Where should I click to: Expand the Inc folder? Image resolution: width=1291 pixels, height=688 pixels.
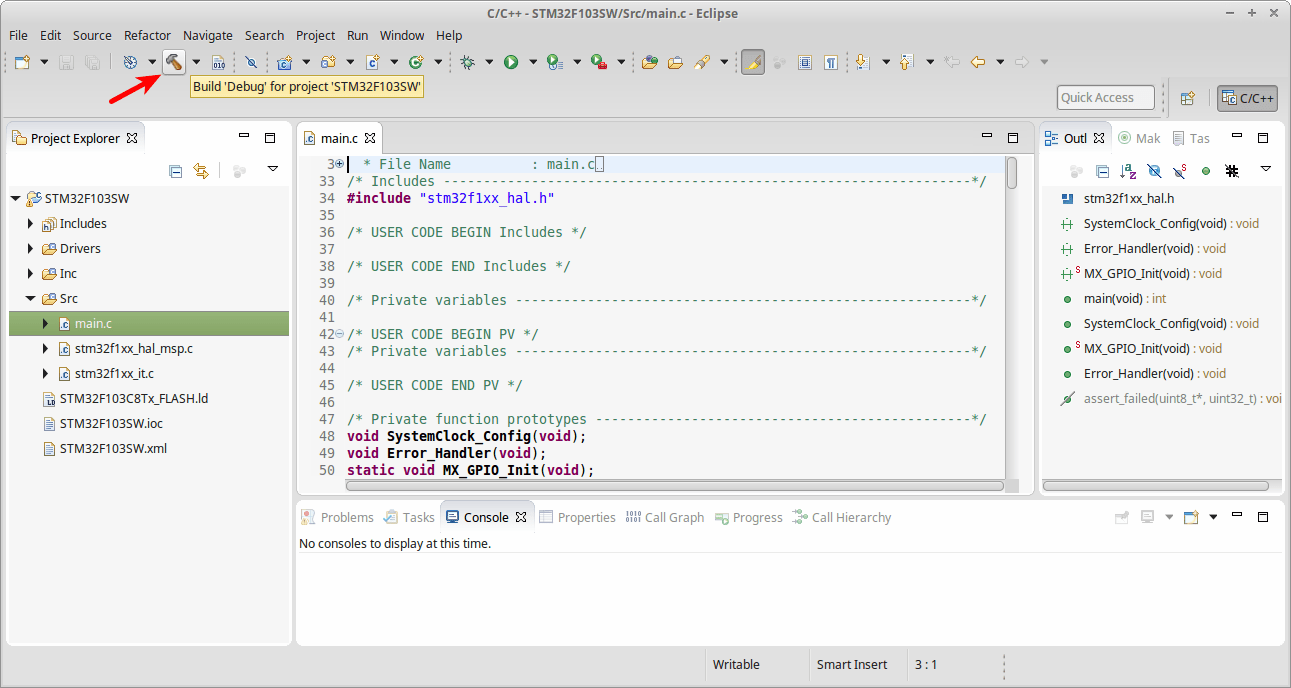(x=31, y=274)
